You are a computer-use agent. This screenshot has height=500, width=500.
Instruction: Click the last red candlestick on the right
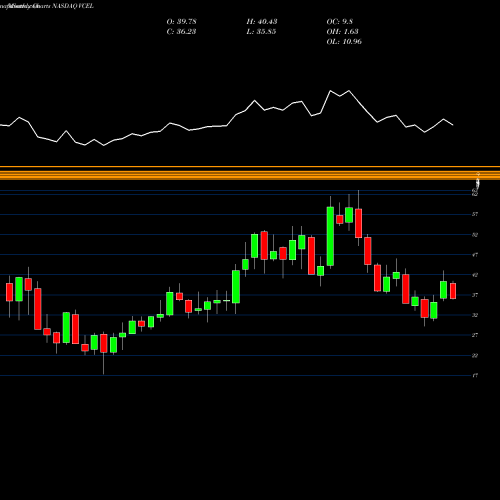coord(453,291)
